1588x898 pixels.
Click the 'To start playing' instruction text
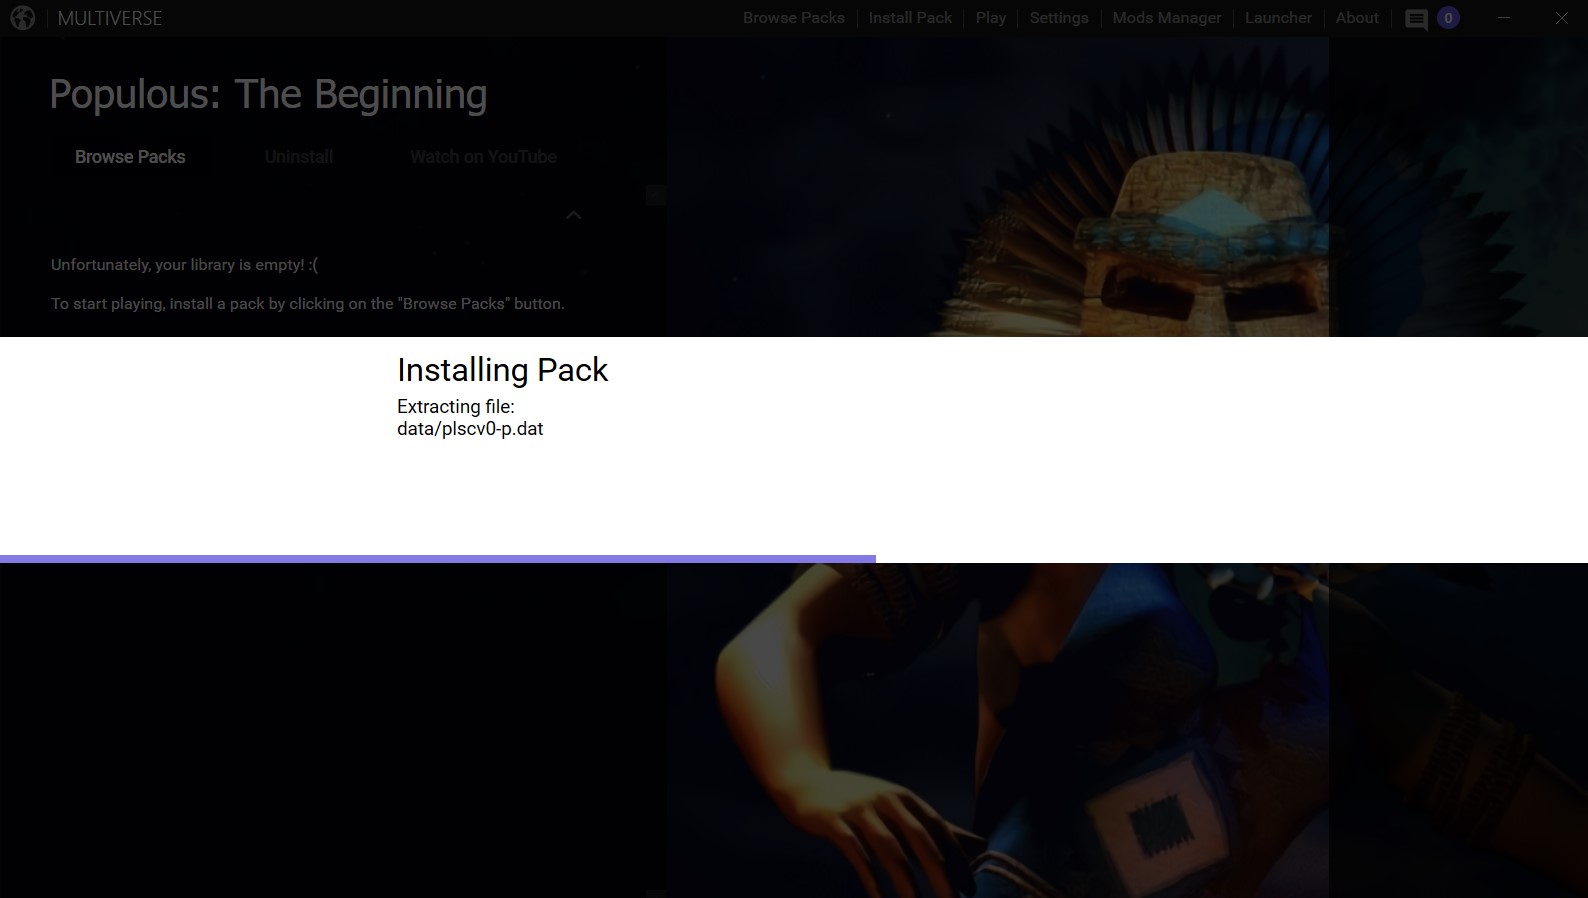coord(308,304)
